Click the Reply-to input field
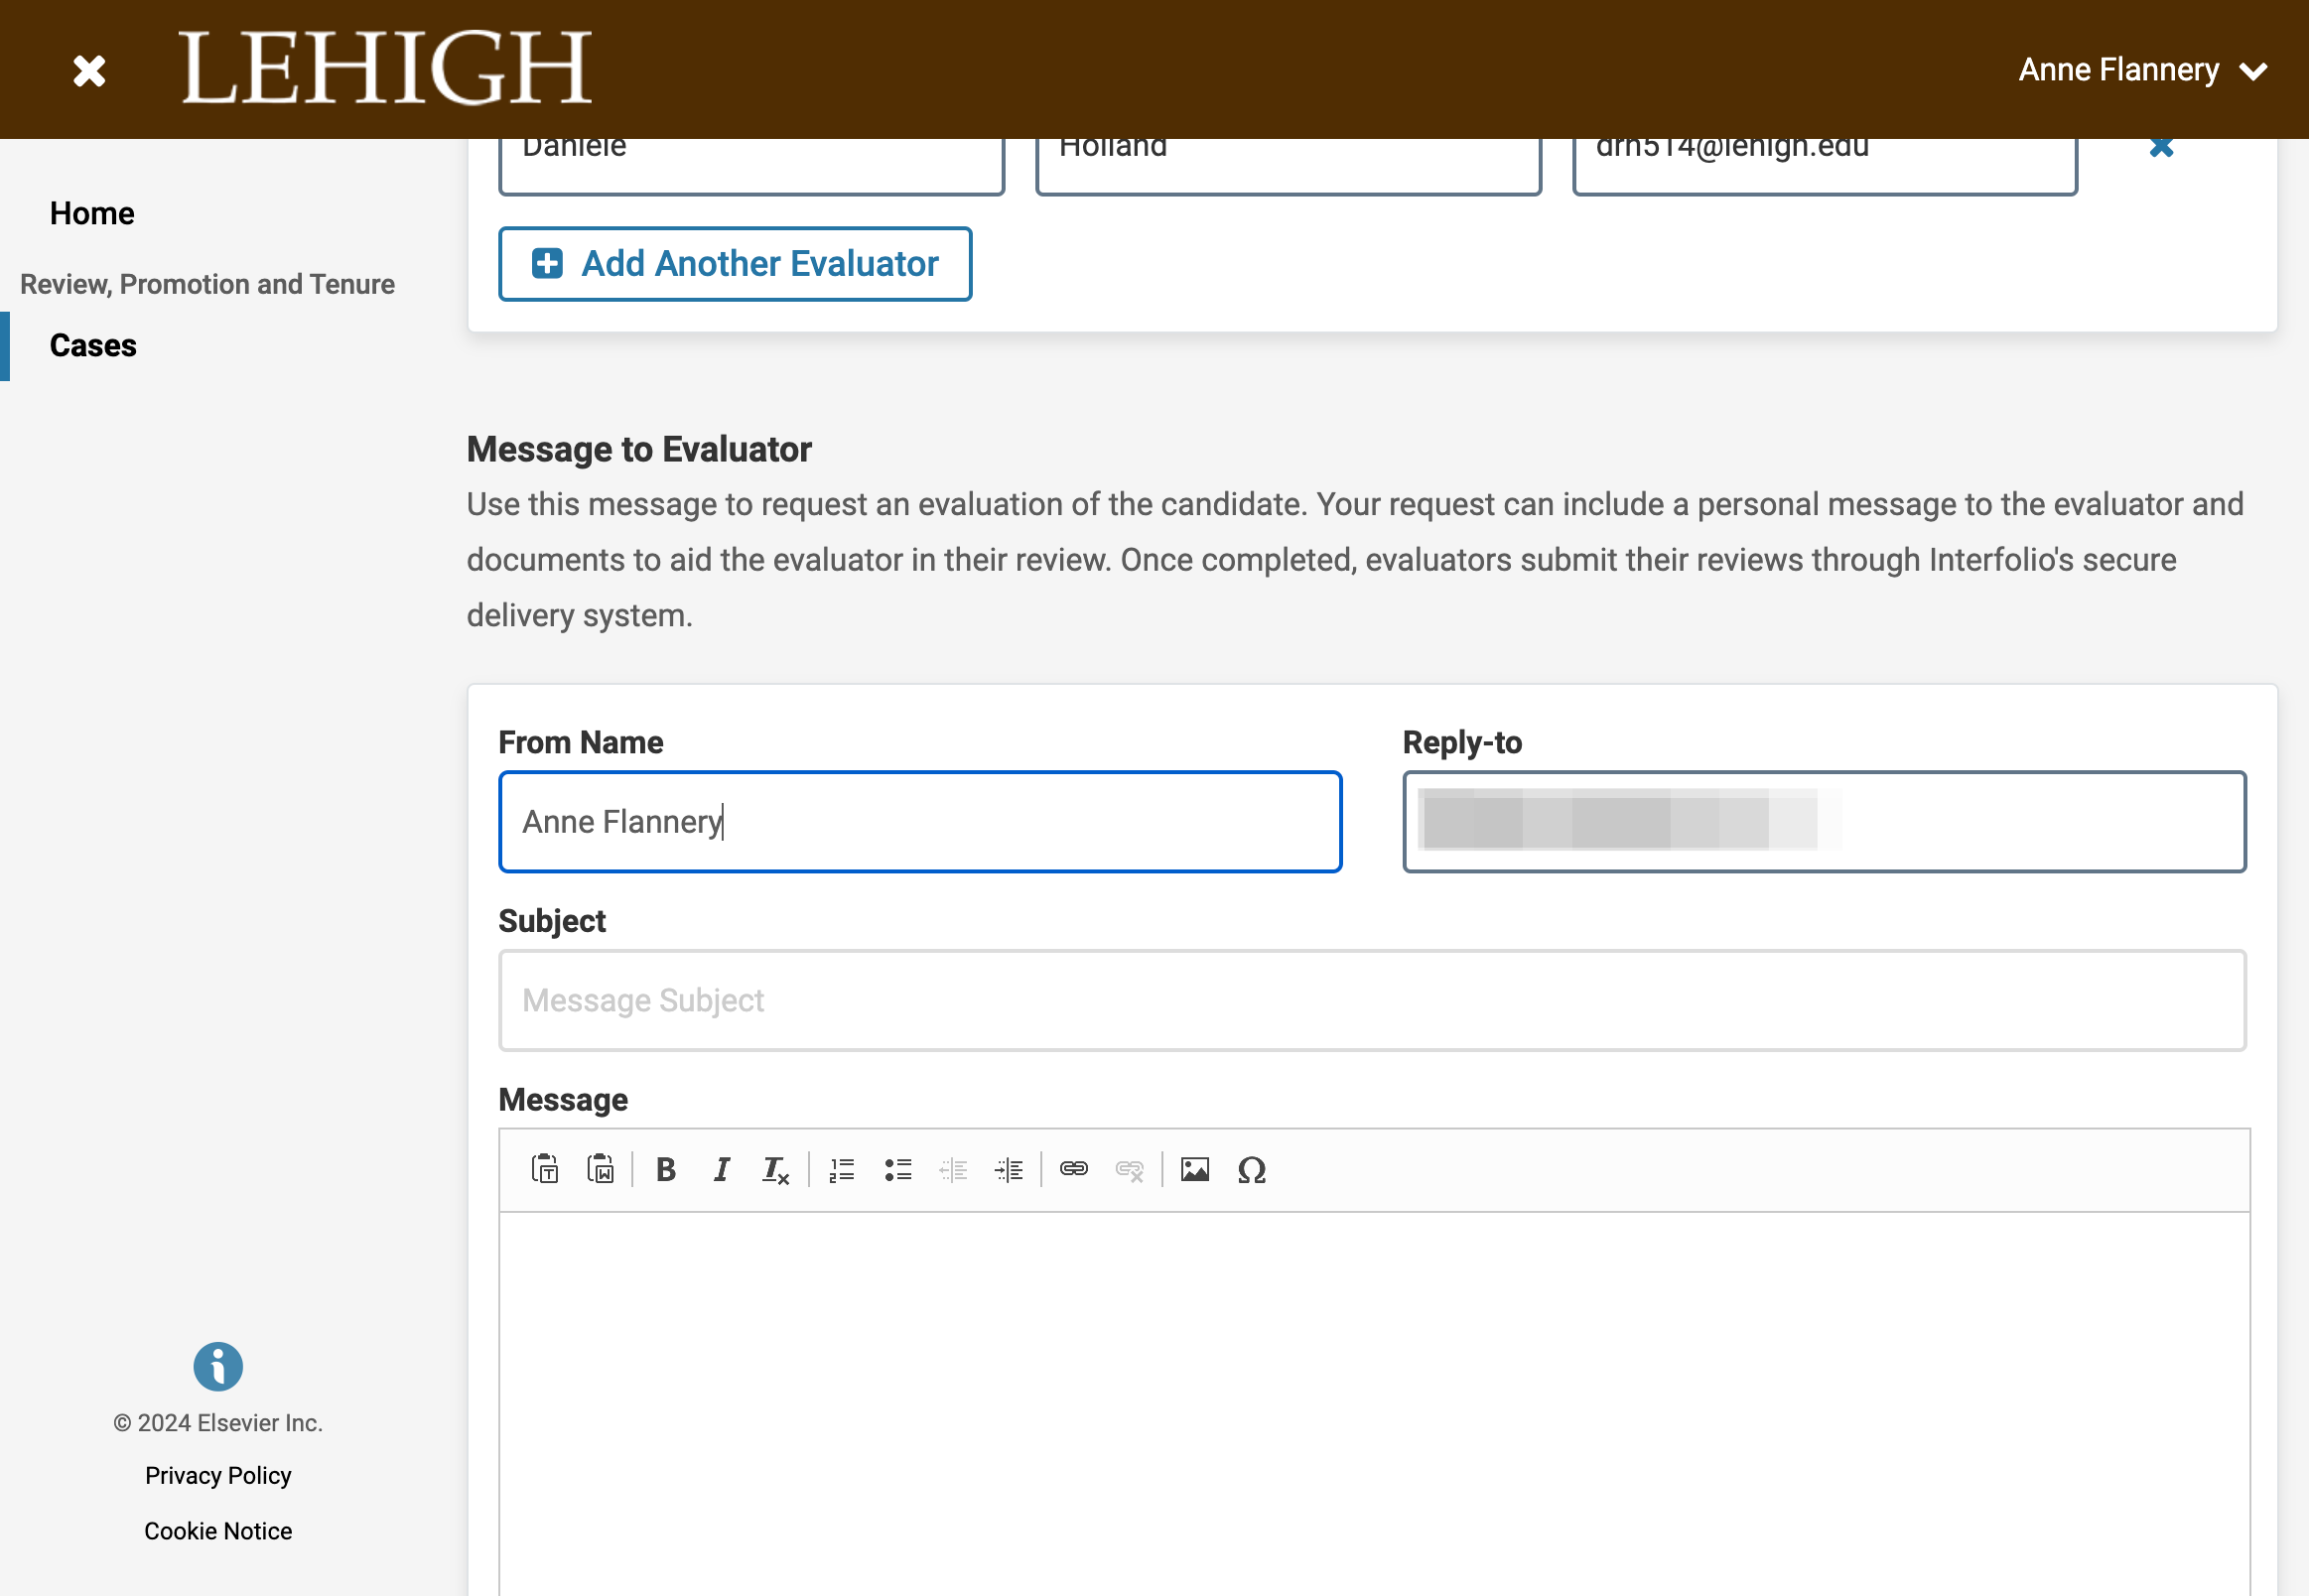 1824,822
